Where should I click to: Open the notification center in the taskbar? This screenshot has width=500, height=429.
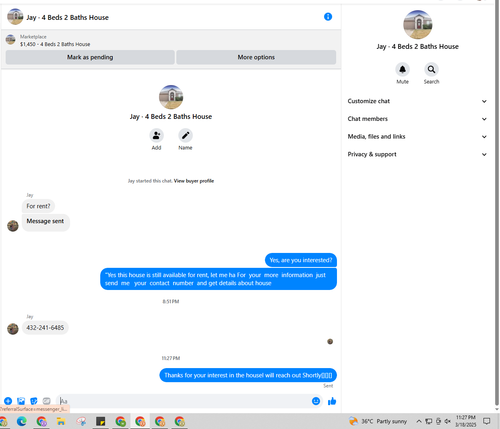[x=487, y=421]
